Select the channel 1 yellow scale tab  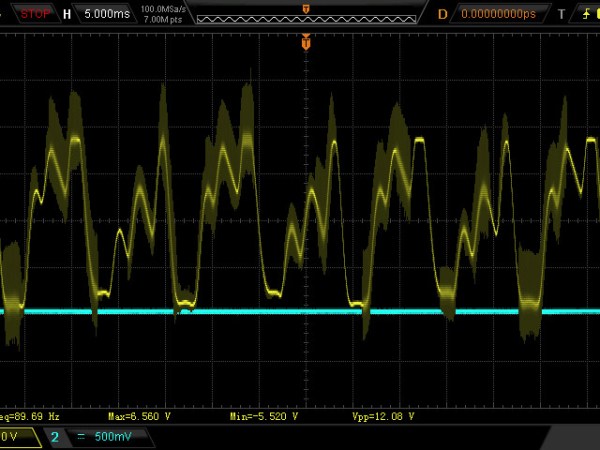[x=19, y=437]
